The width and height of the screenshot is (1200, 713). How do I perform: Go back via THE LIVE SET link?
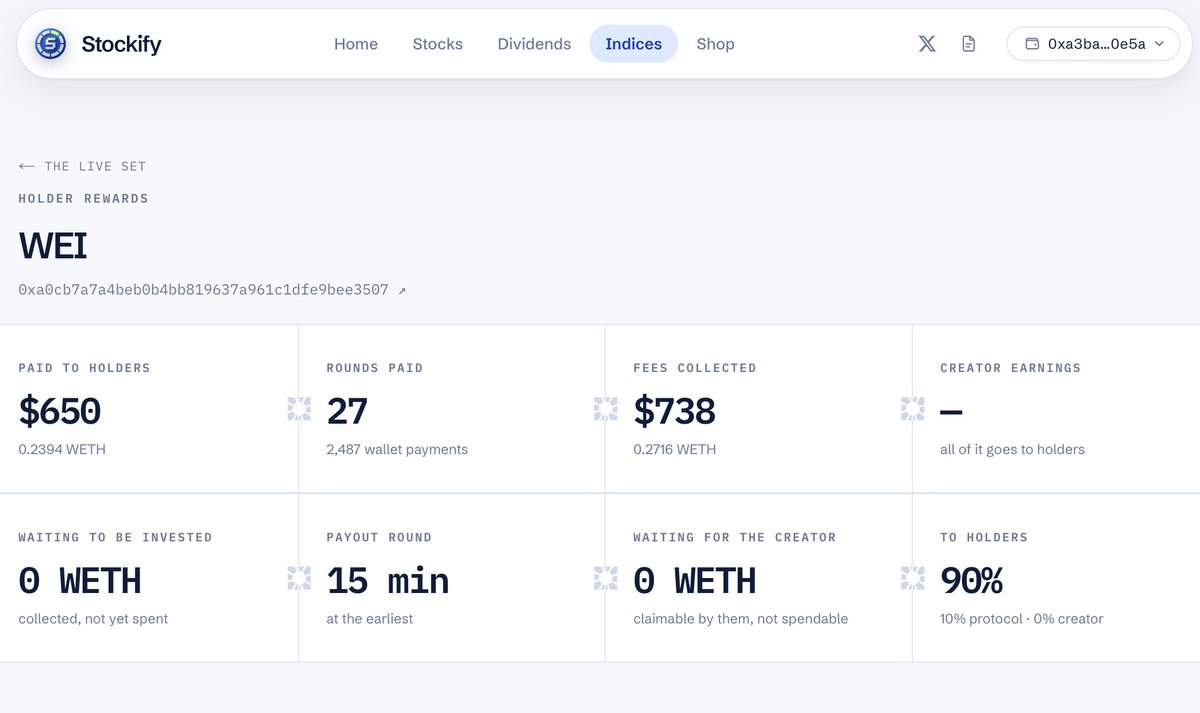[x=95, y=166]
